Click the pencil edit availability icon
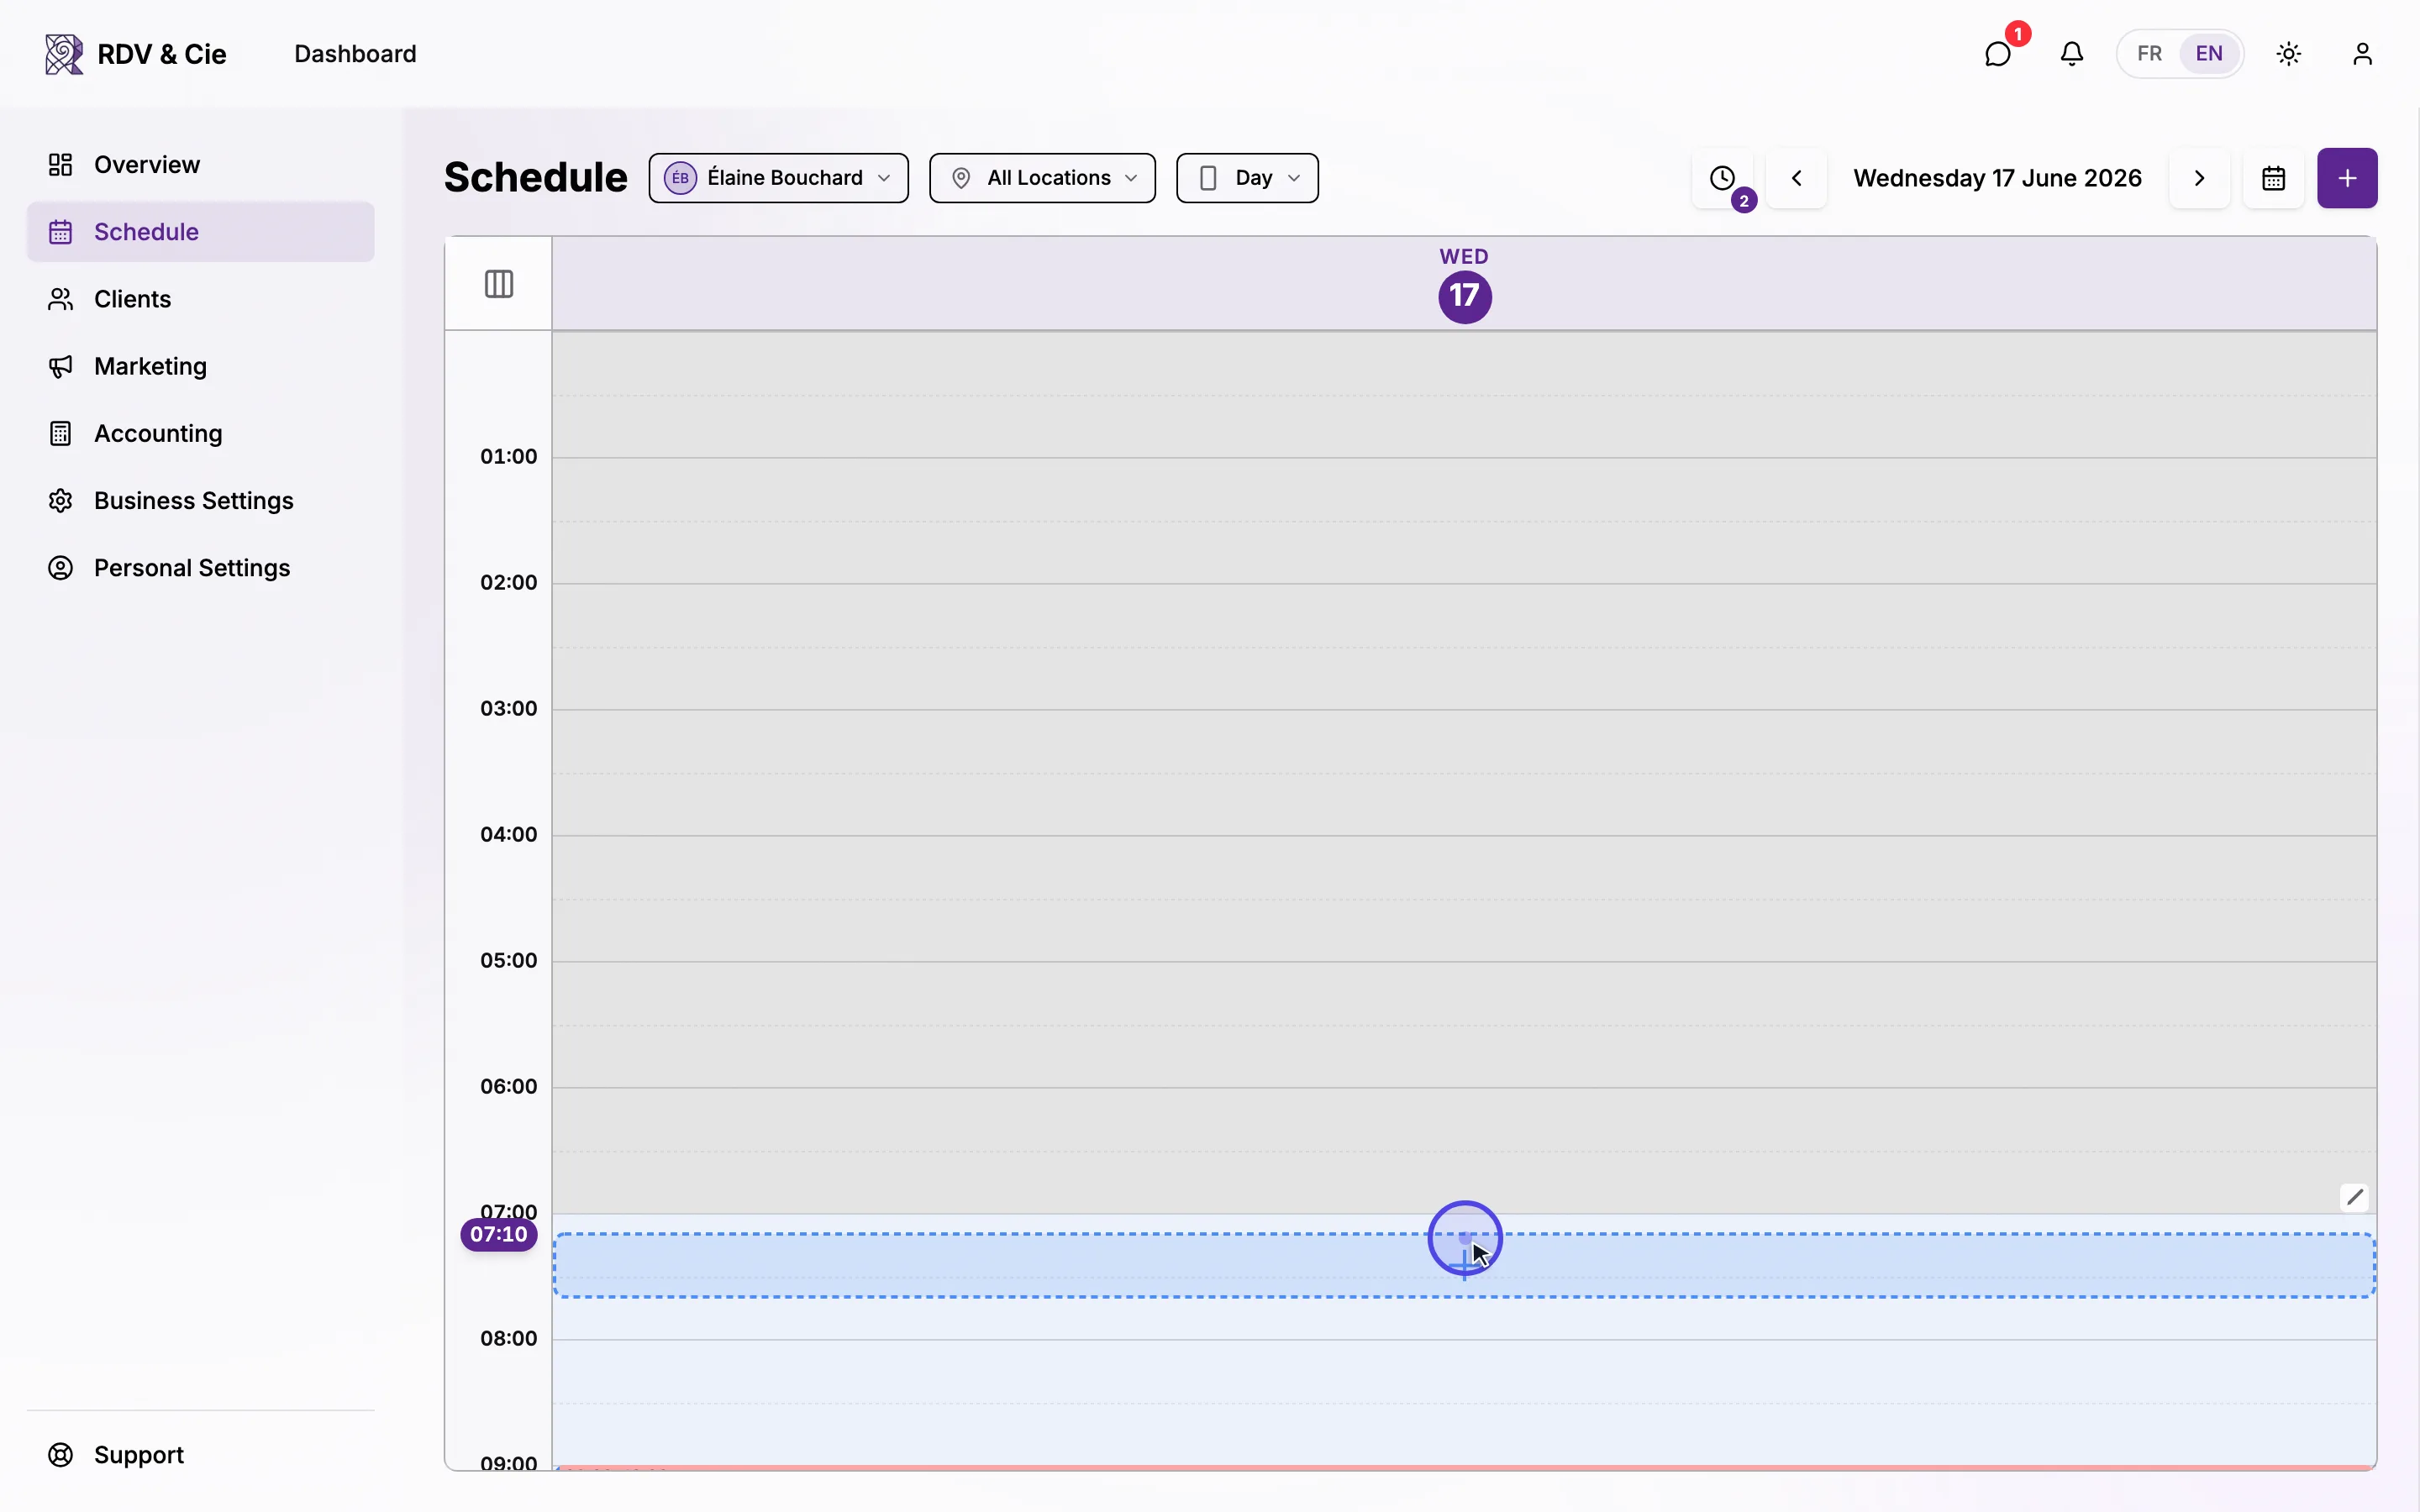This screenshot has height=1512, width=2420. click(2355, 1197)
